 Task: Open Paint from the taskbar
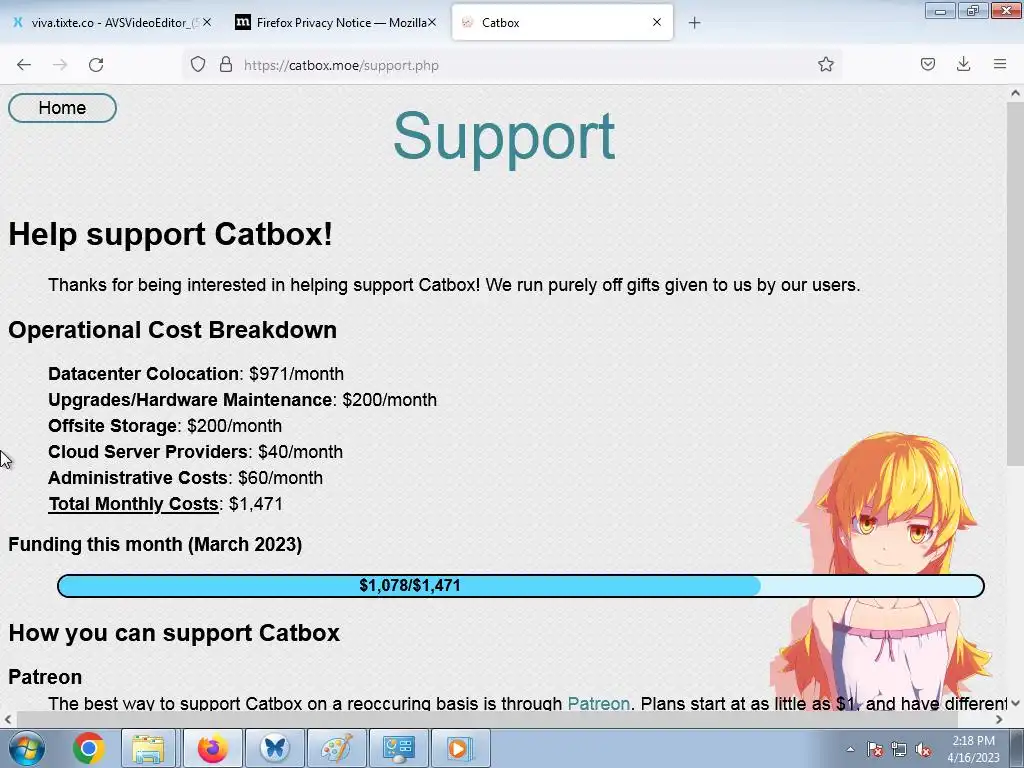pos(337,748)
